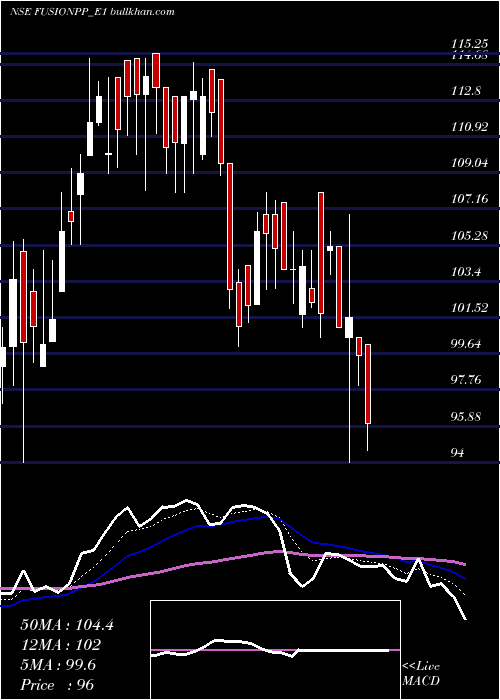
Task: Click the 5MA : 99.6 readout
Action: [x=58, y=665]
